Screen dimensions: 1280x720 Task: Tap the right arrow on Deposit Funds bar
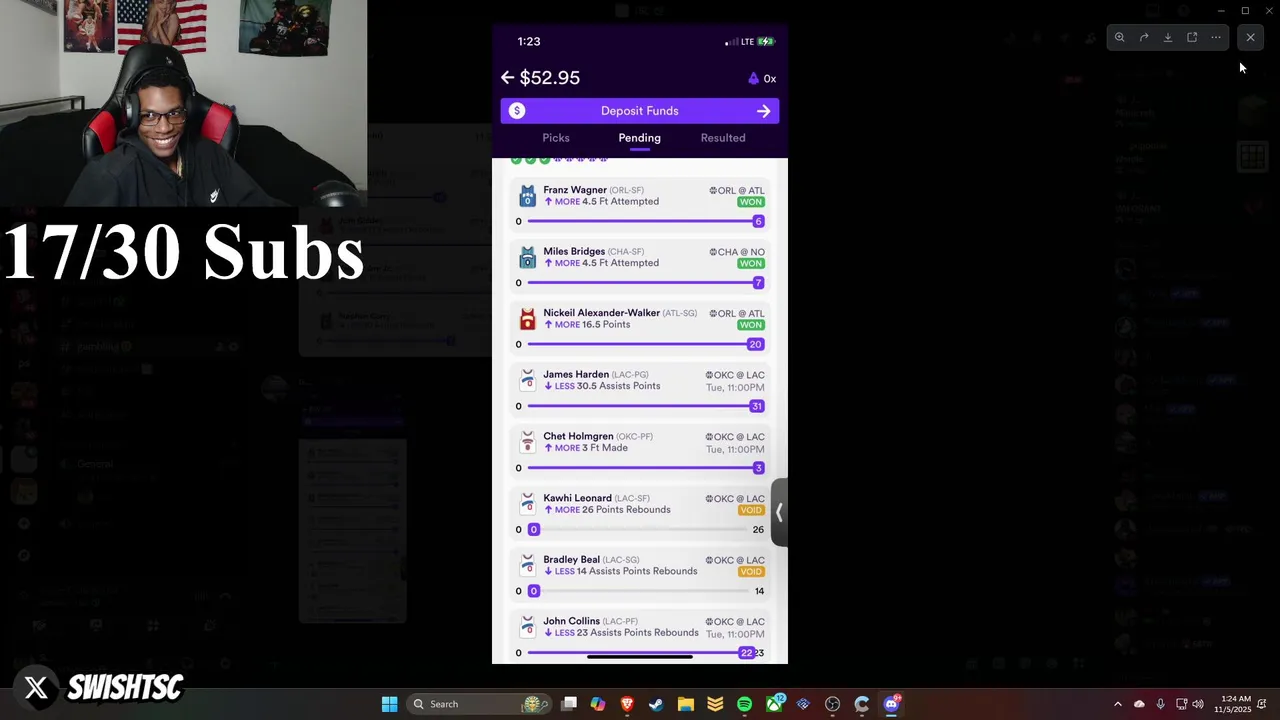pos(763,111)
